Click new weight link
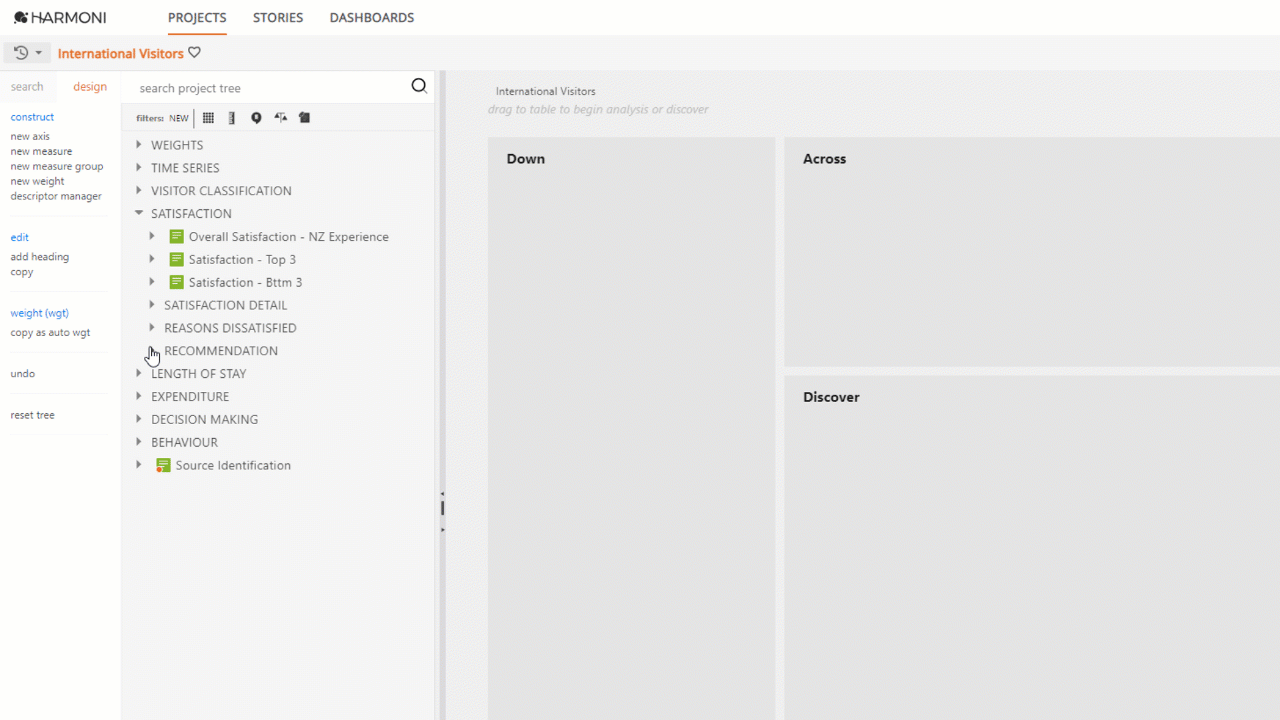 tap(37, 182)
